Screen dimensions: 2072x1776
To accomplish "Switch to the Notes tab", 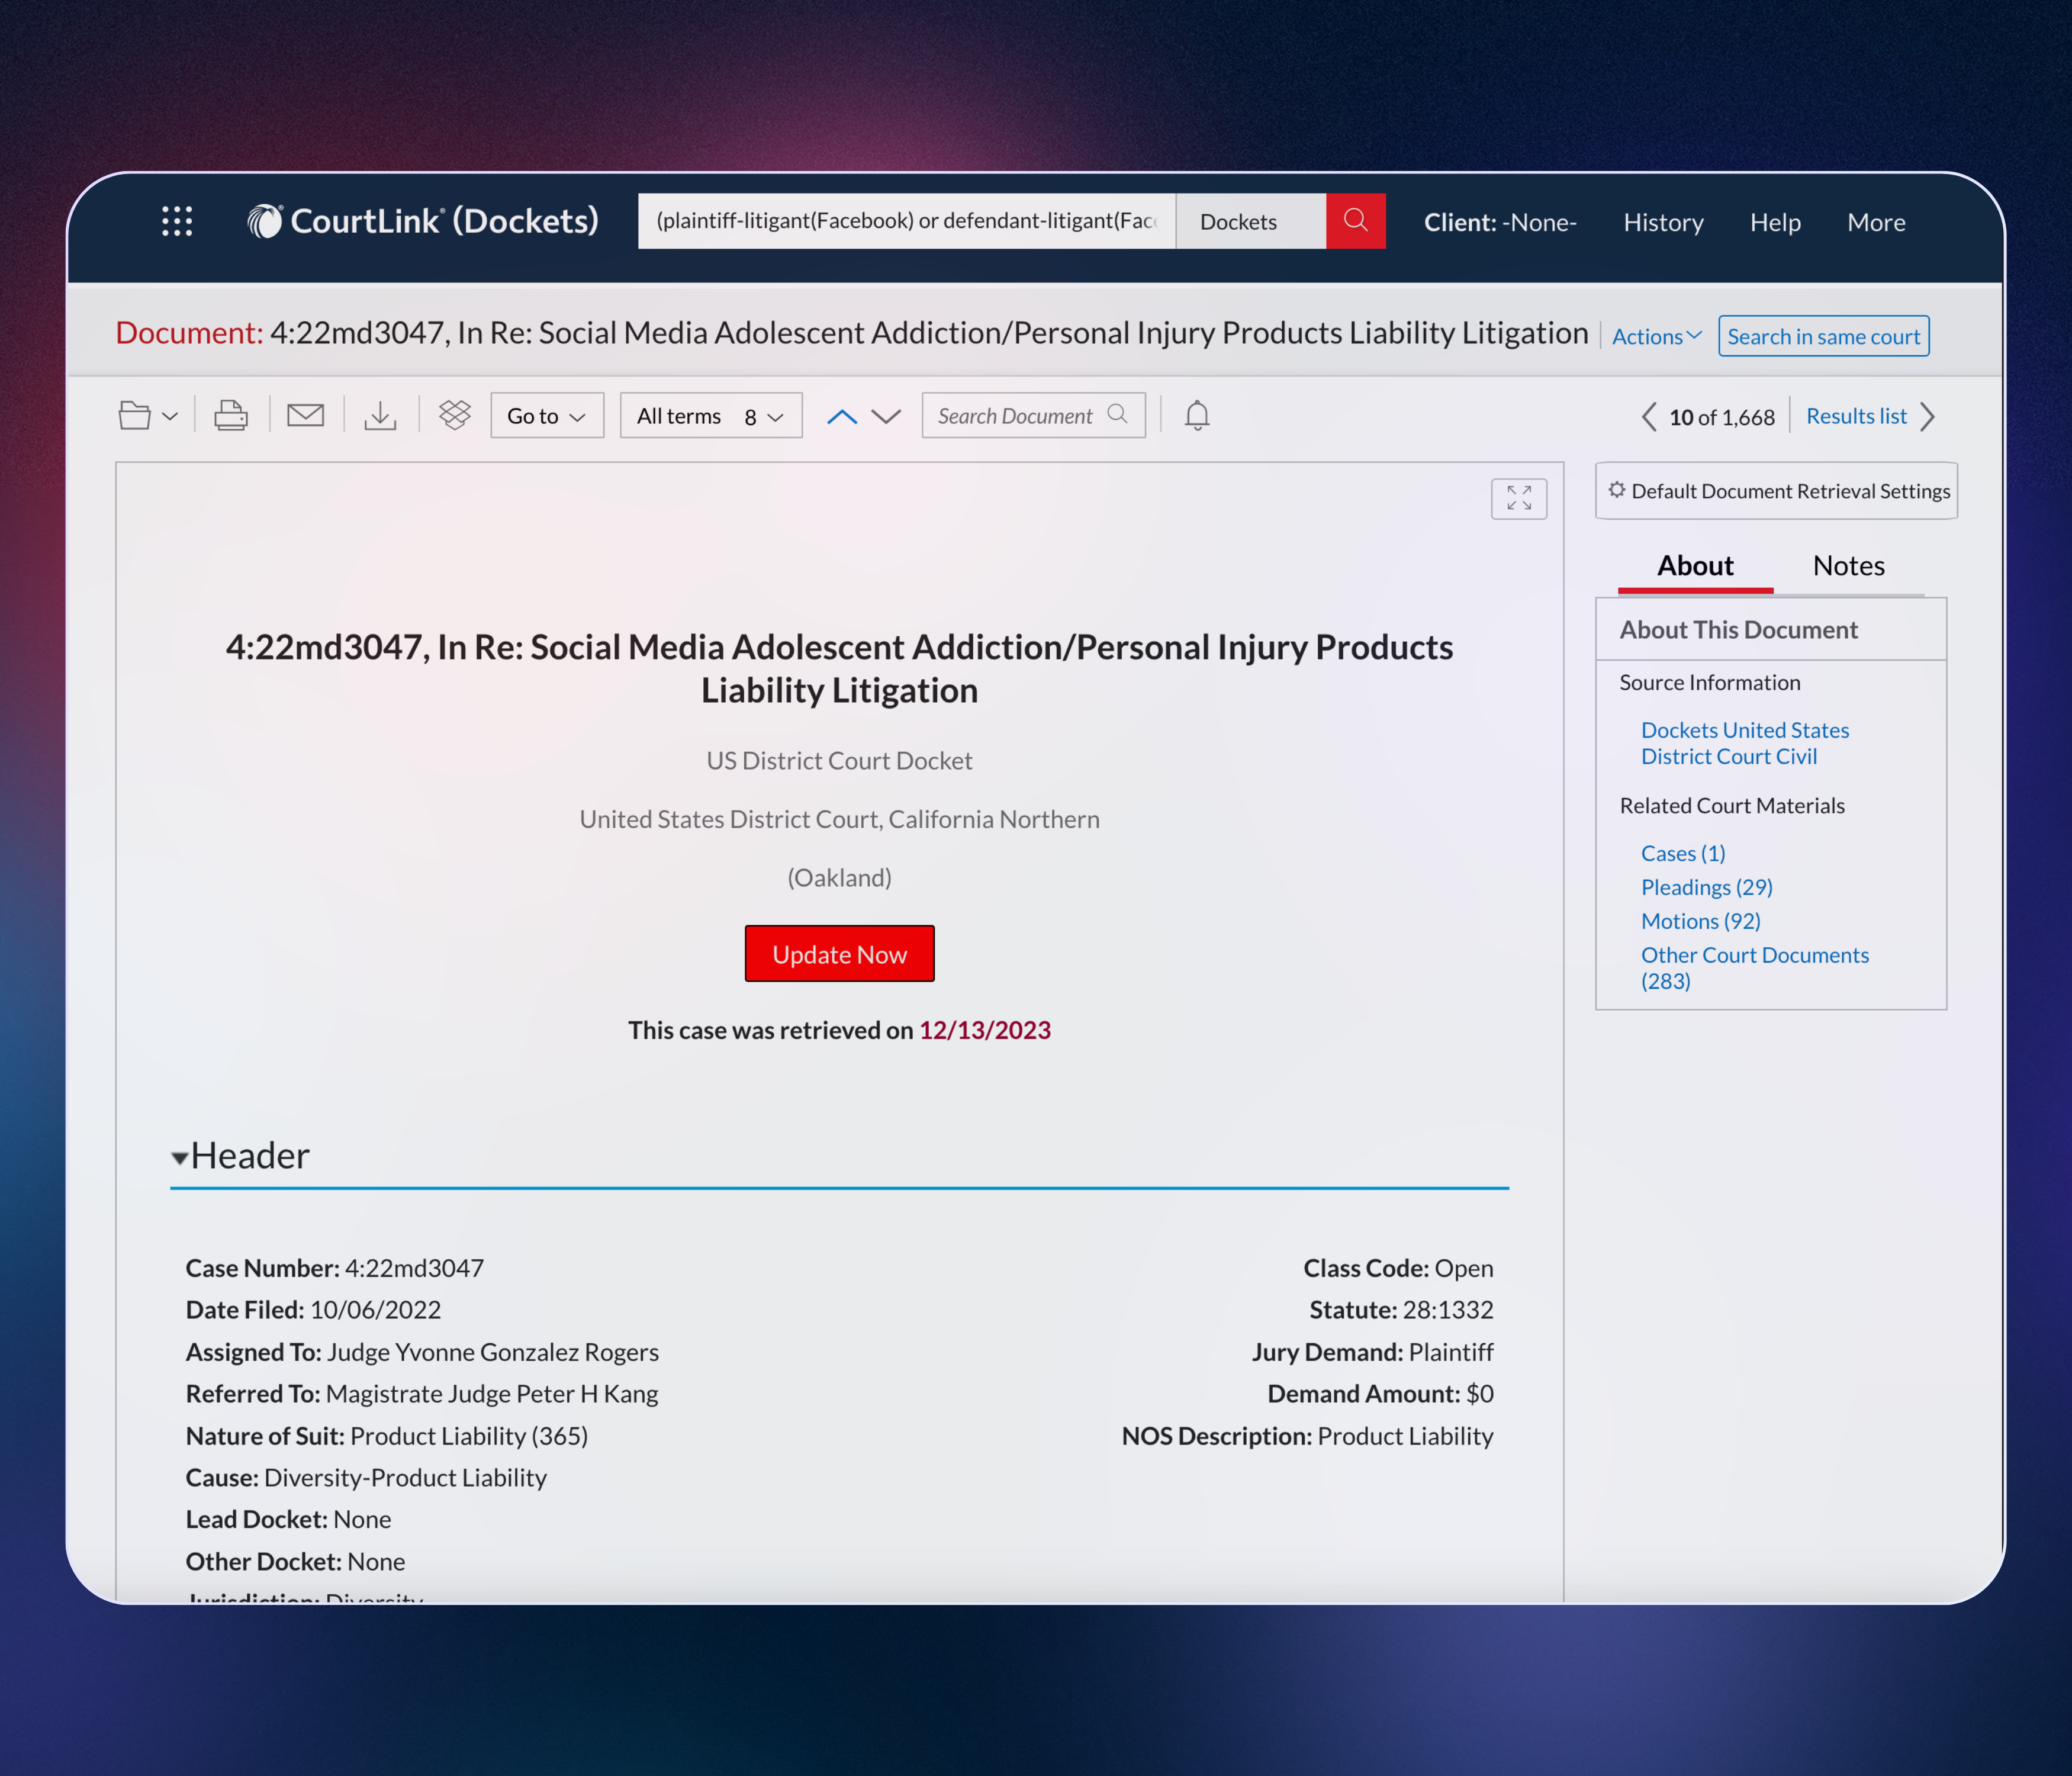I will pyautogui.click(x=1848, y=566).
